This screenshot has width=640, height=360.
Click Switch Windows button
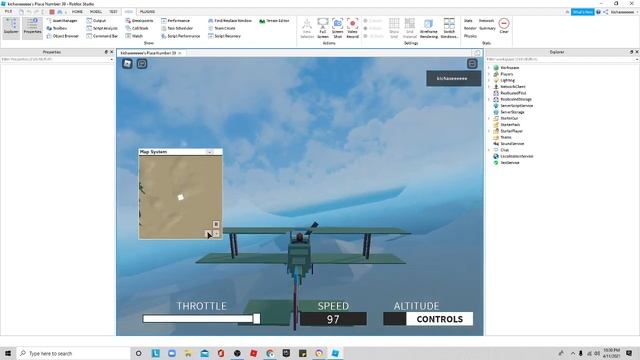point(449,28)
